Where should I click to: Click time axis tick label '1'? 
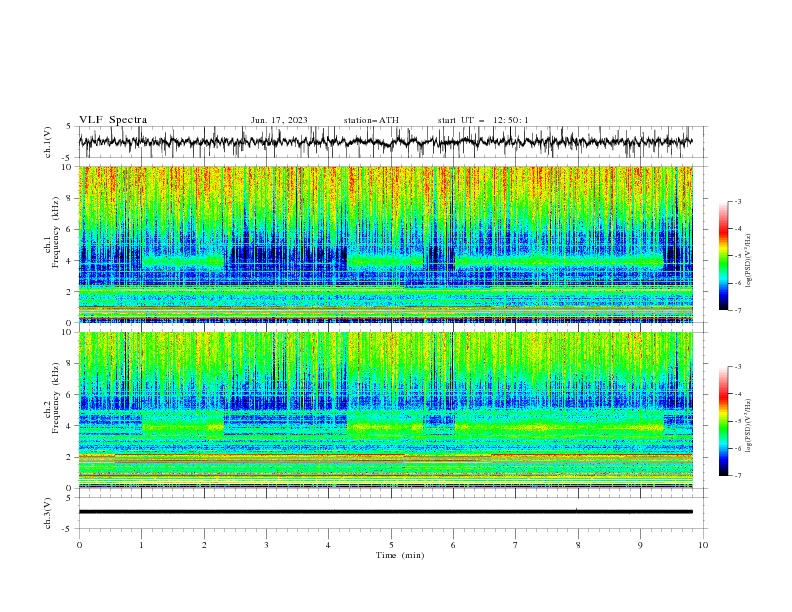pos(141,545)
